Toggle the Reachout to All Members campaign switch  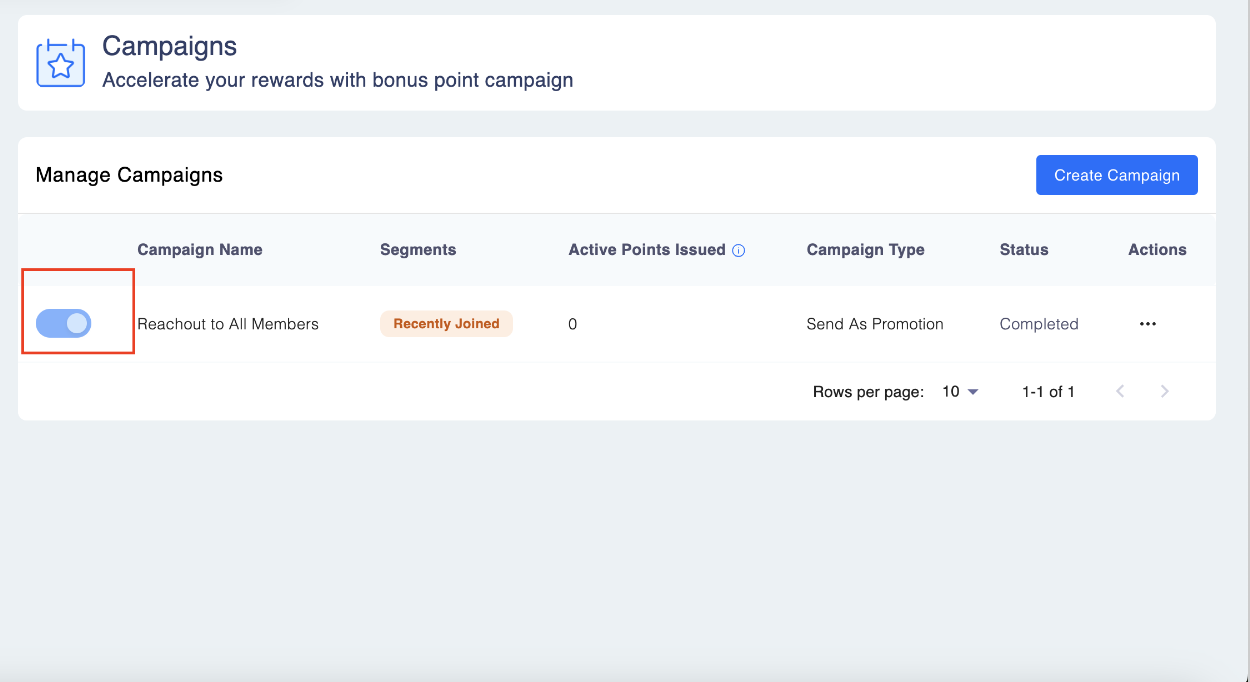tap(64, 323)
